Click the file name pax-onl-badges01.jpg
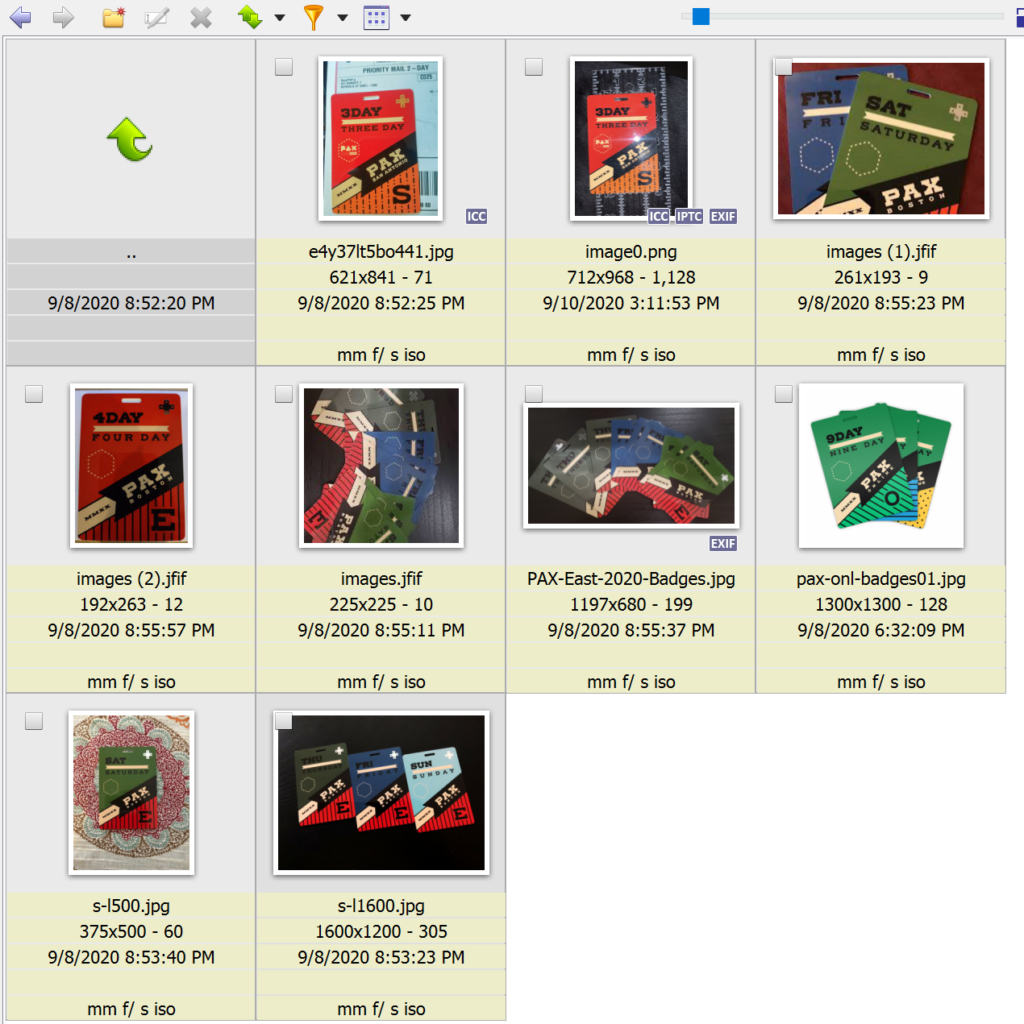The image size is (1024, 1024). click(x=881, y=579)
